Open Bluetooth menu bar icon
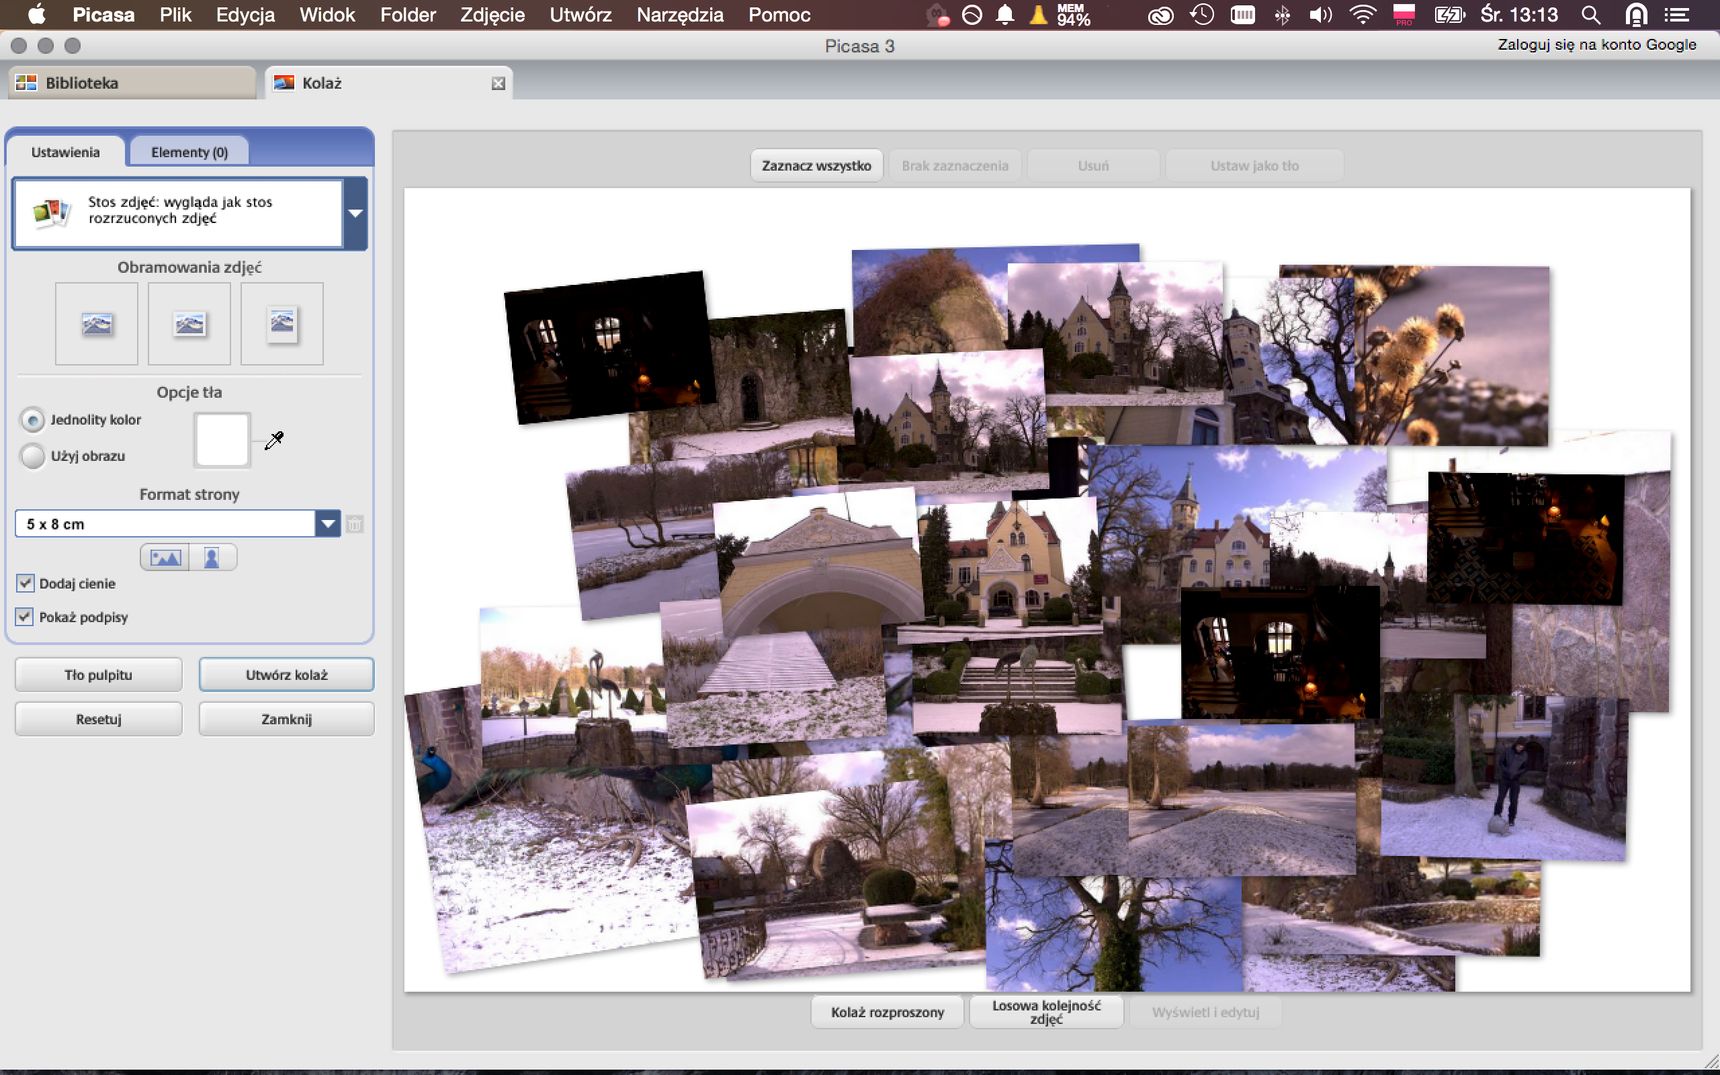This screenshot has height=1075, width=1720. coord(1282,15)
